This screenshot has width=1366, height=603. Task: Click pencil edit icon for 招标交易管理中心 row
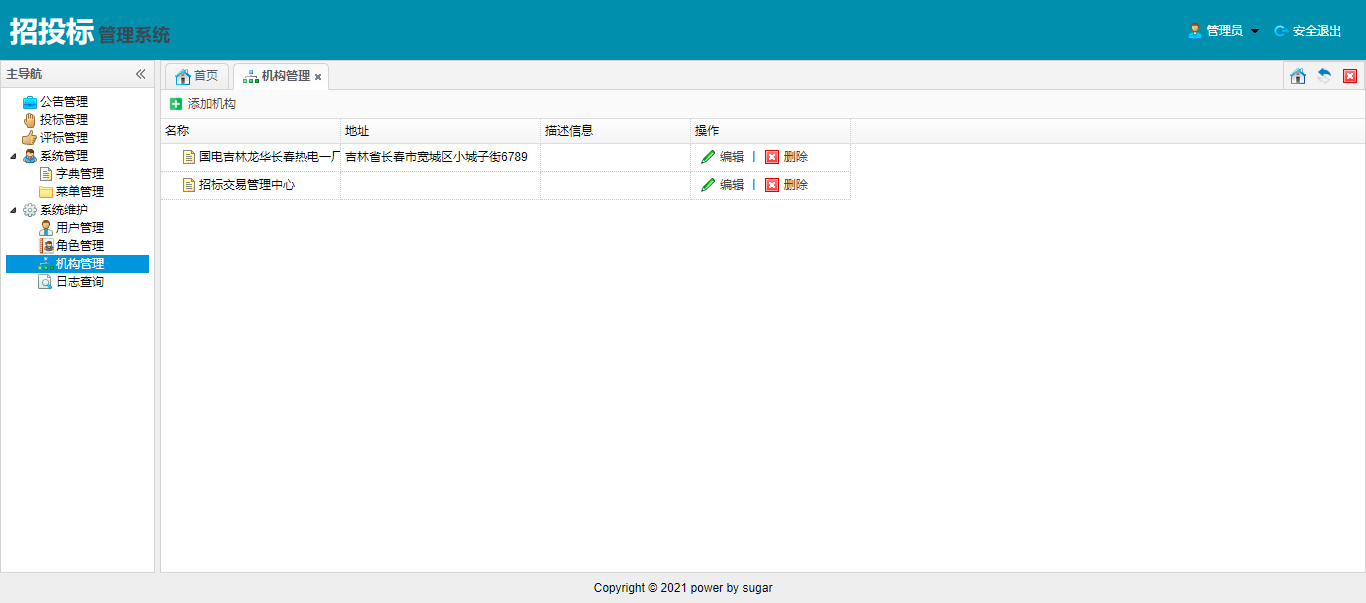[708, 185]
